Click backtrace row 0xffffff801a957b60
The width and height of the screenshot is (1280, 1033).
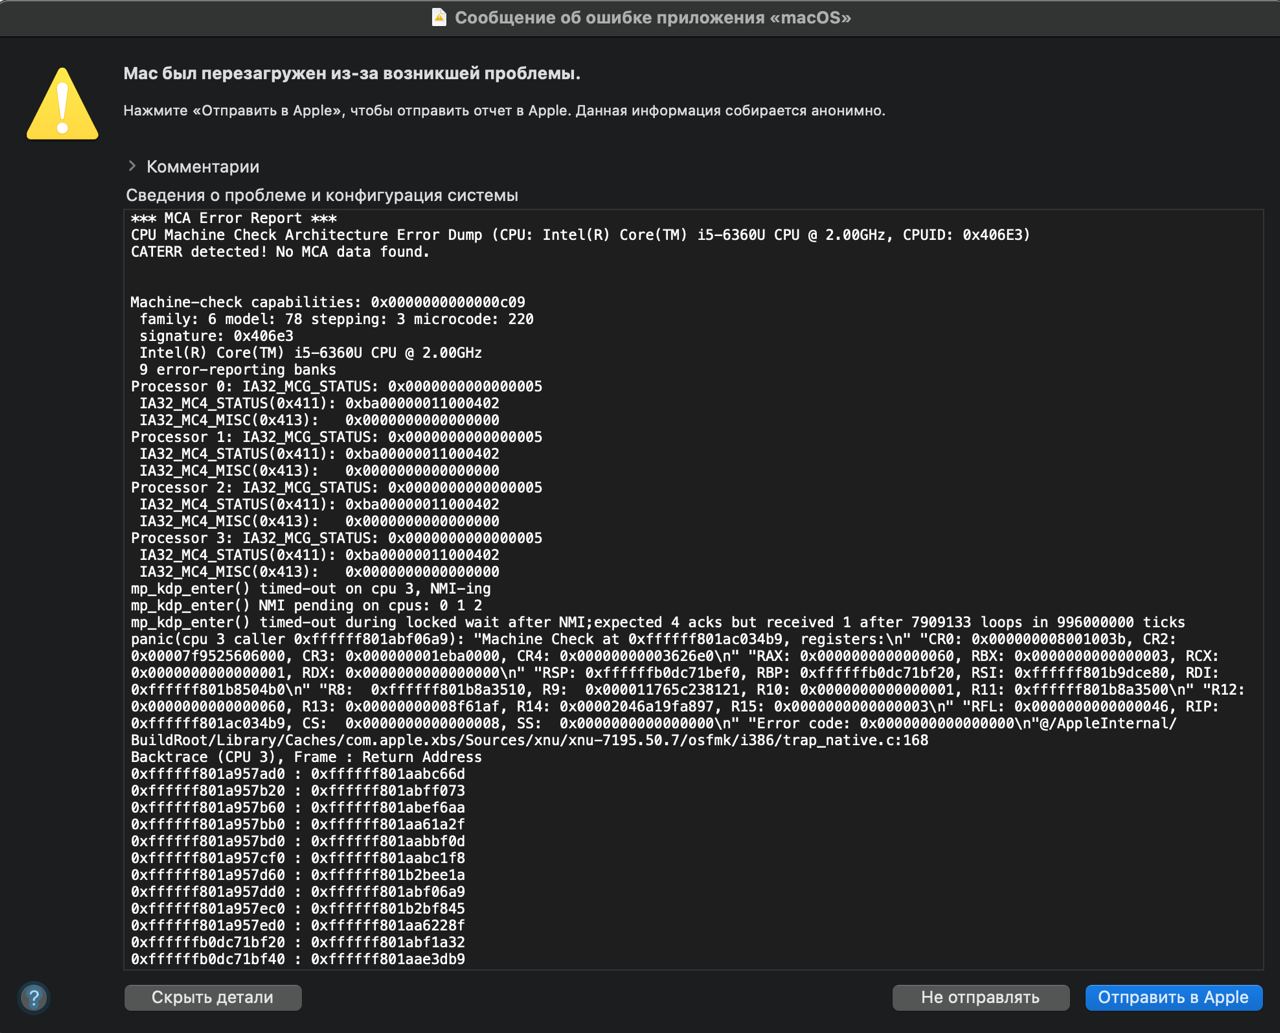[298, 808]
